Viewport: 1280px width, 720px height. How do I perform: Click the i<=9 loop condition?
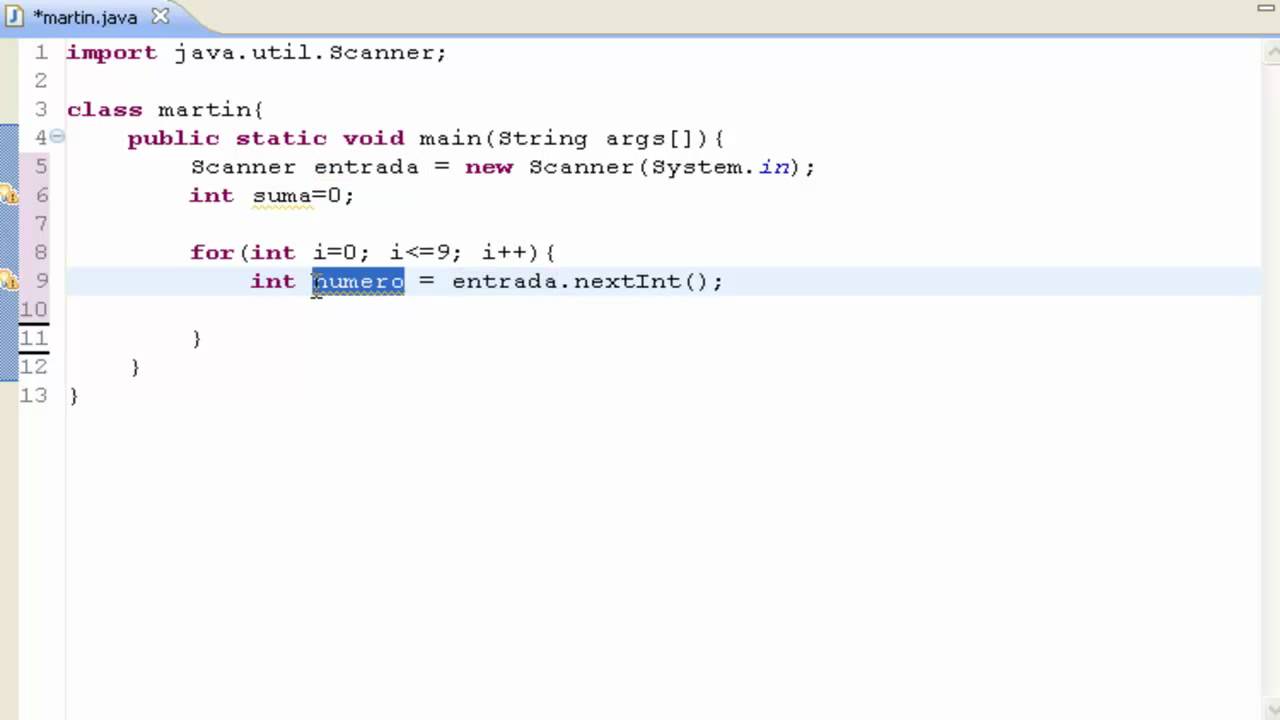tap(420, 253)
